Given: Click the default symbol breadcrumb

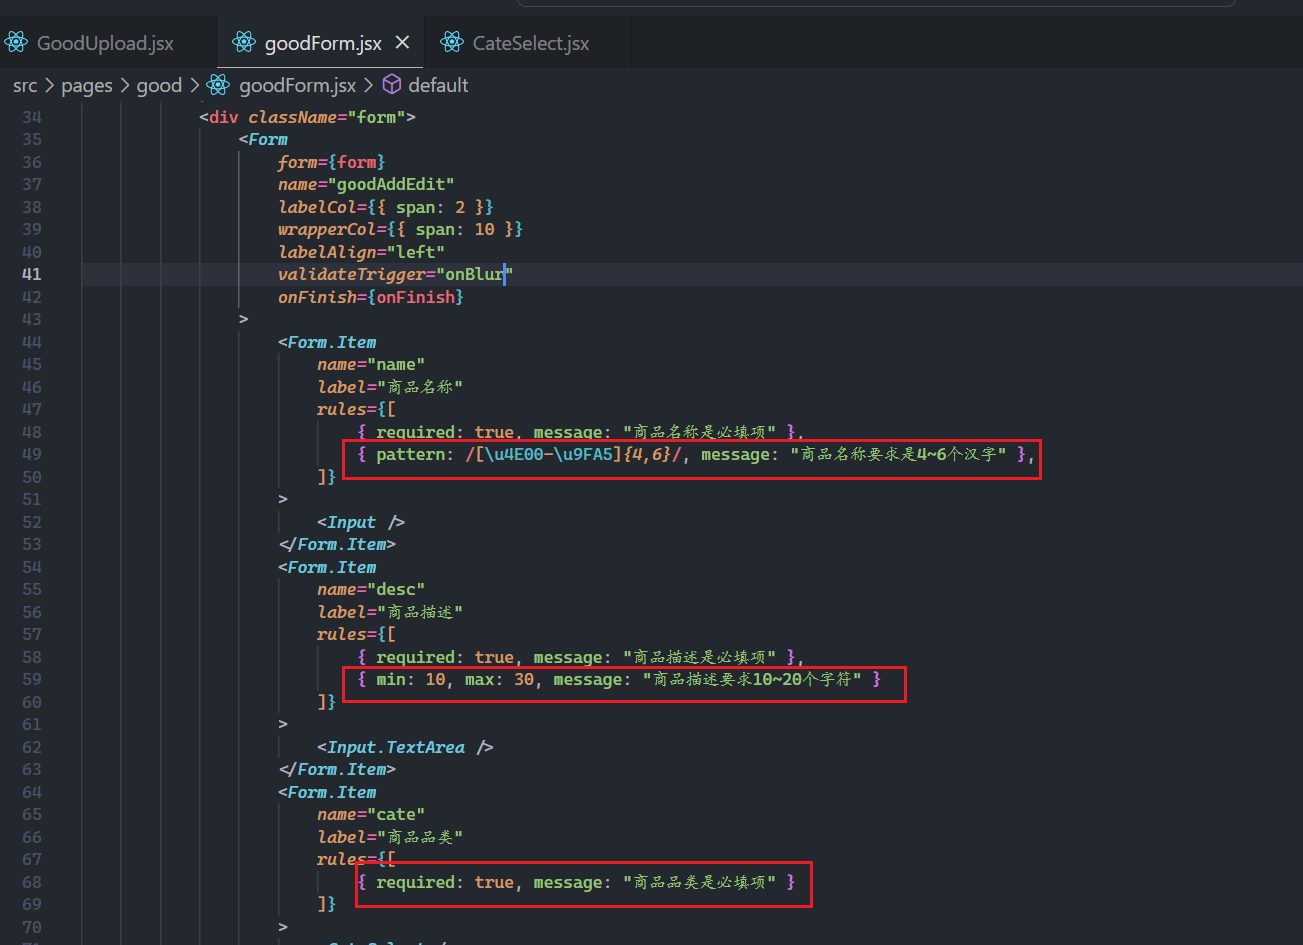Looking at the screenshot, I should [x=438, y=86].
